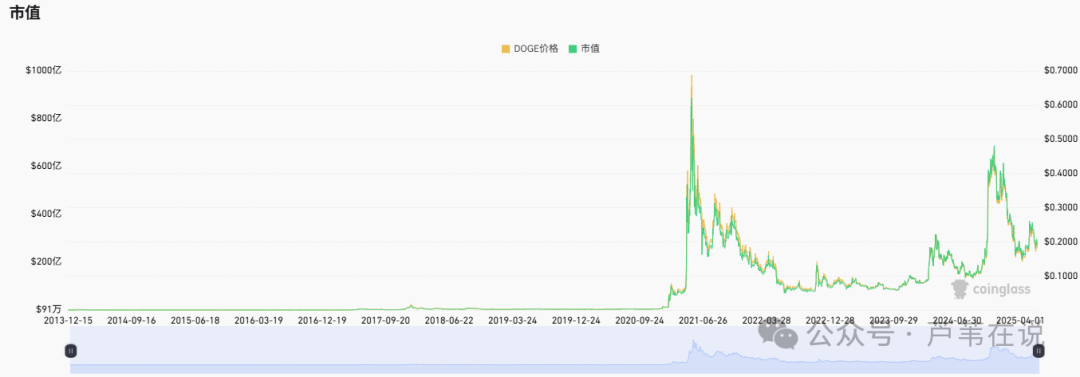
Task: Click the $400亿 axis label
Action: (46, 214)
